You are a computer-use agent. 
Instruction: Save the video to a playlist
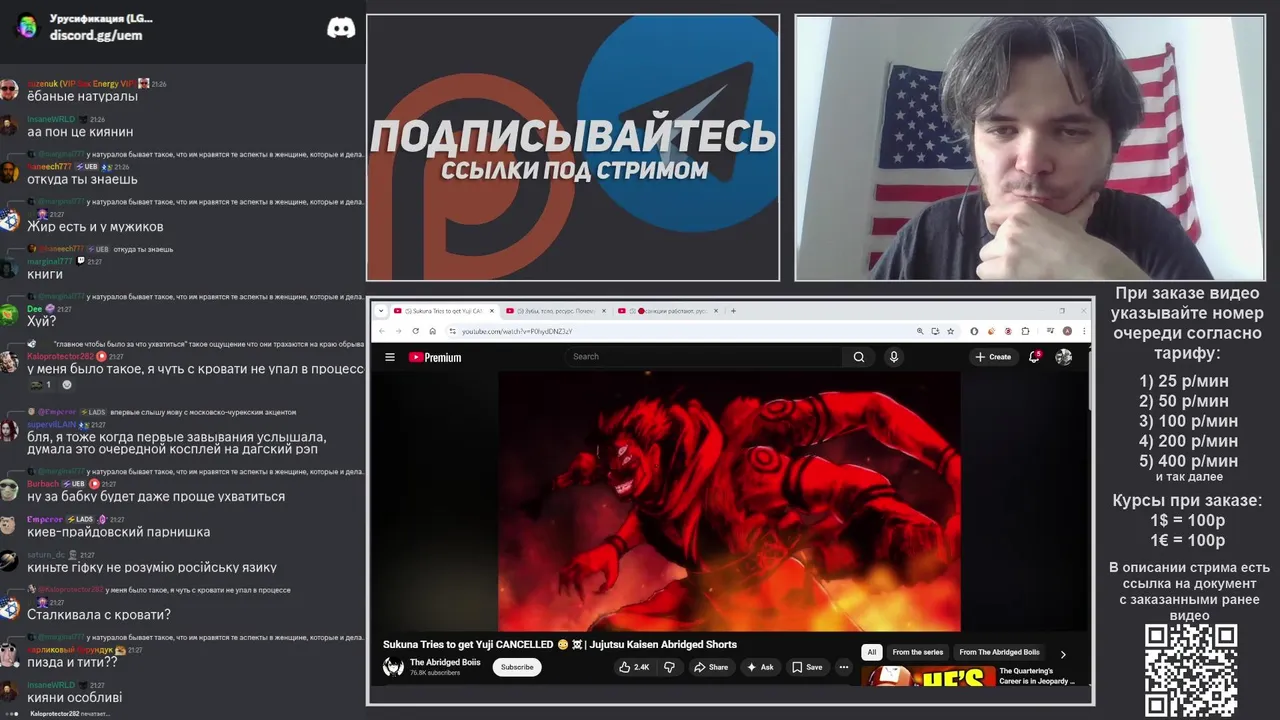click(807, 667)
